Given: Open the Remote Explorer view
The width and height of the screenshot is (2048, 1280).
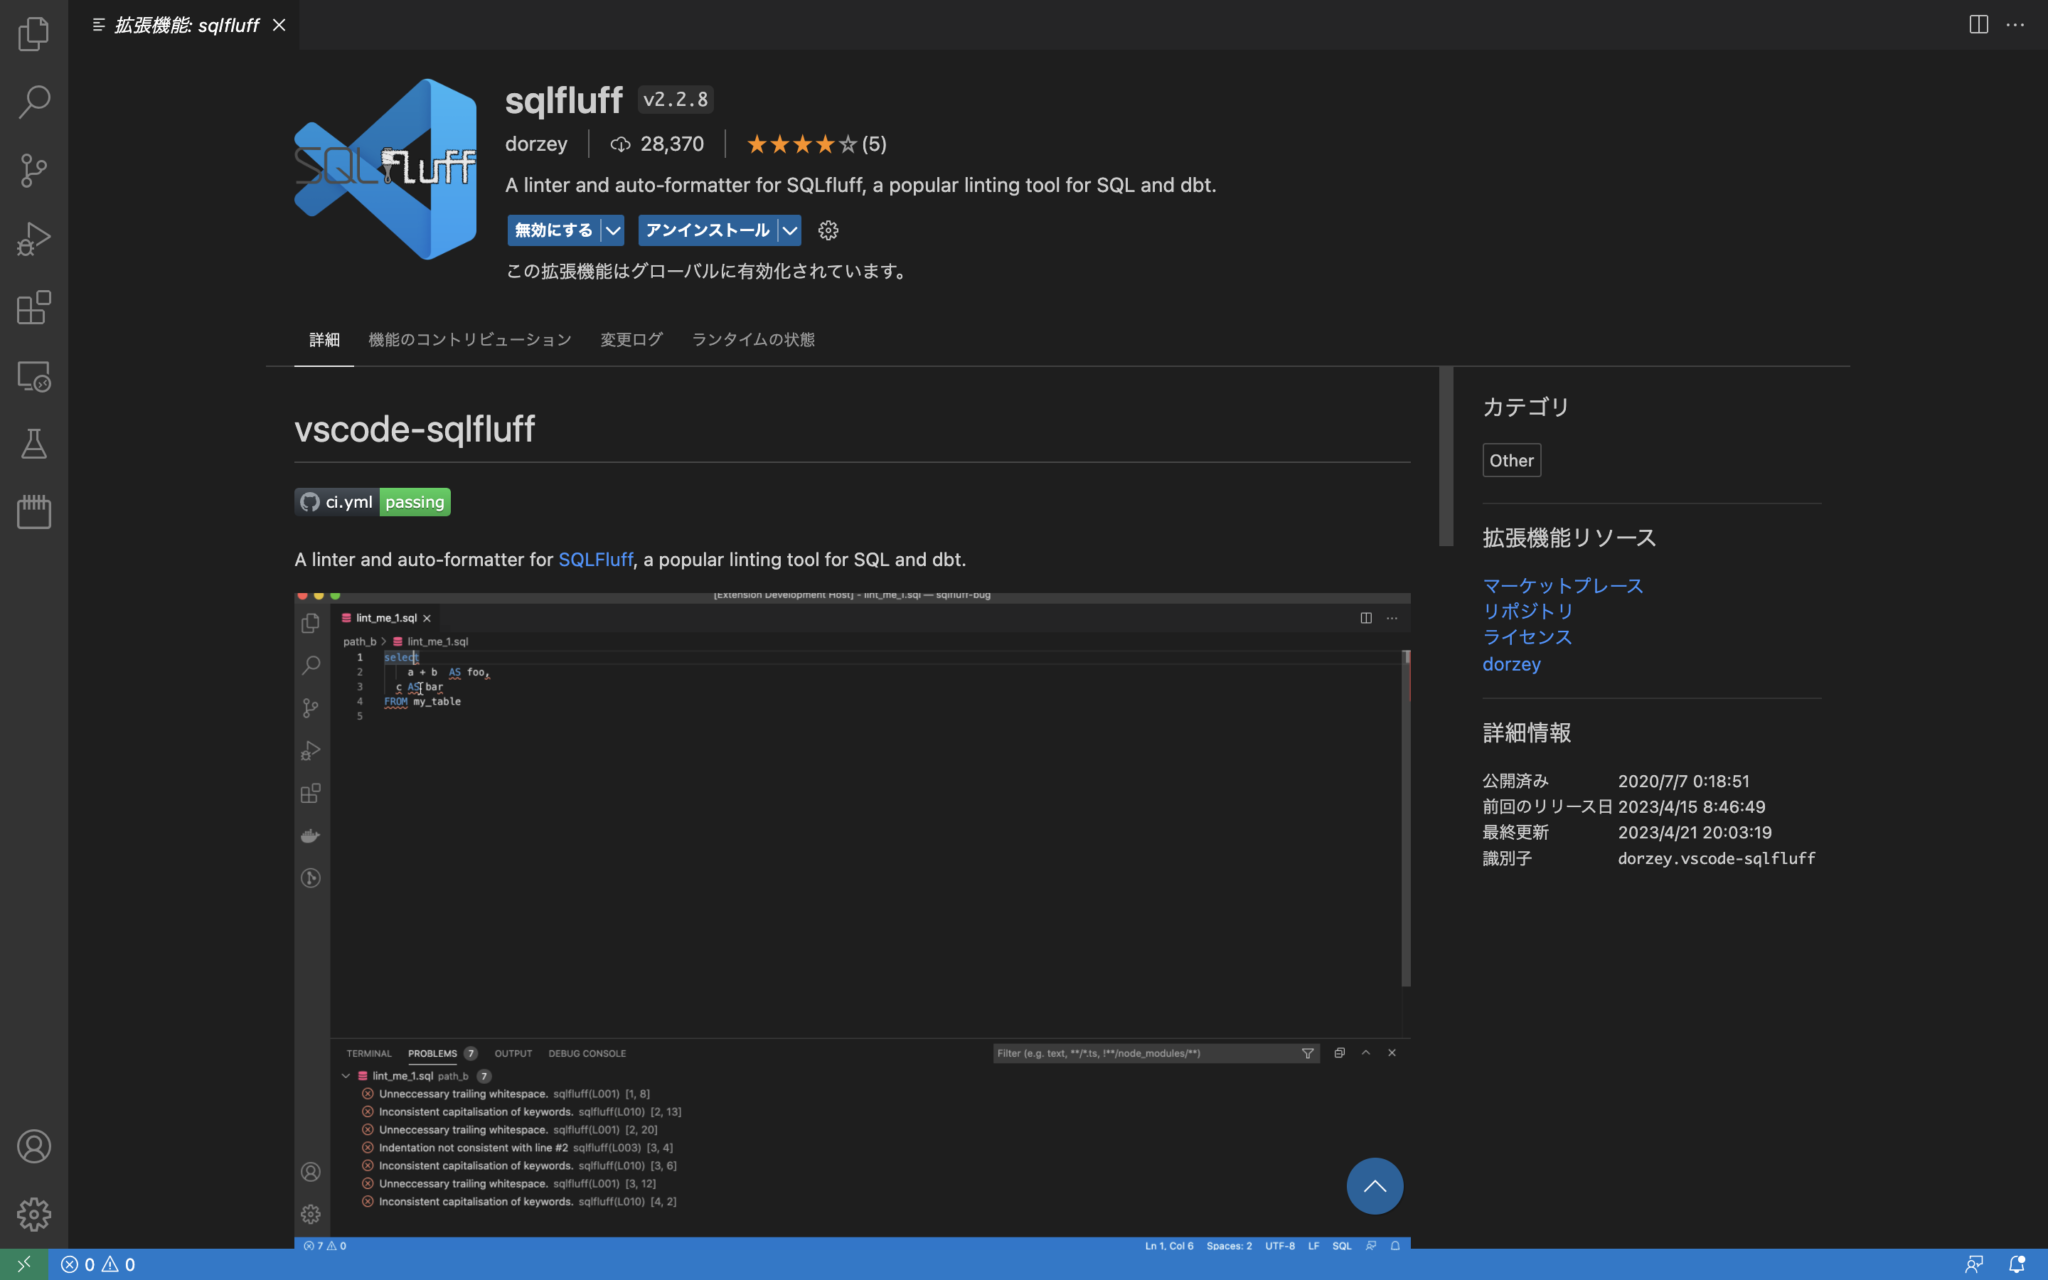Looking at the screenshot, I should pyautogui.click(x=33, y=377).
